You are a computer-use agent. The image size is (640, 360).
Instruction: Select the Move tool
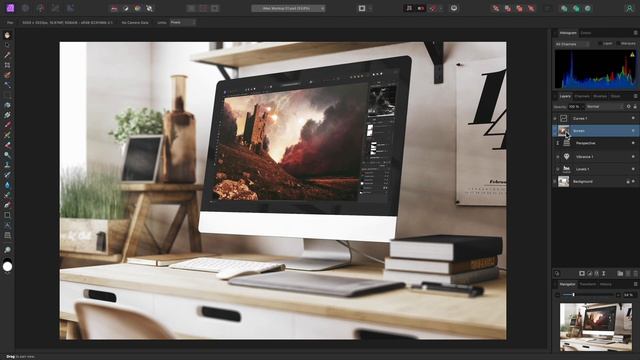point(7,45)
